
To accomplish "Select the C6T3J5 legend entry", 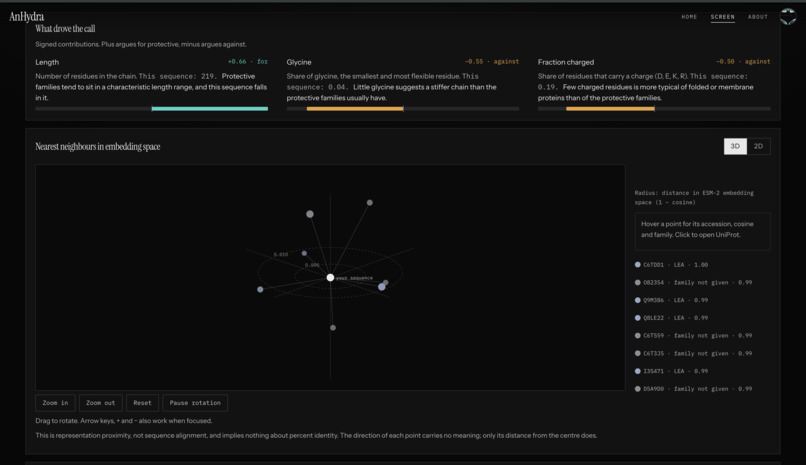I will point(693,354).
